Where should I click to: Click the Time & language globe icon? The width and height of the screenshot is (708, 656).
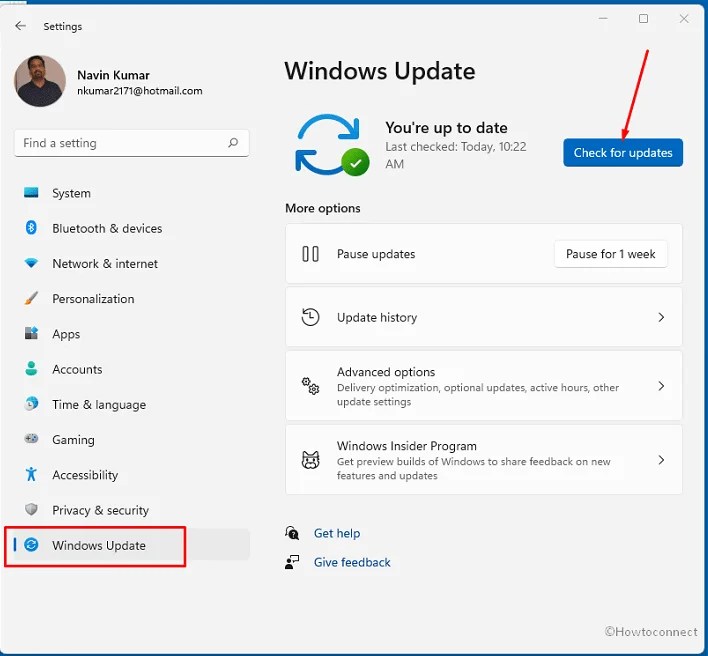click(31, 404)
